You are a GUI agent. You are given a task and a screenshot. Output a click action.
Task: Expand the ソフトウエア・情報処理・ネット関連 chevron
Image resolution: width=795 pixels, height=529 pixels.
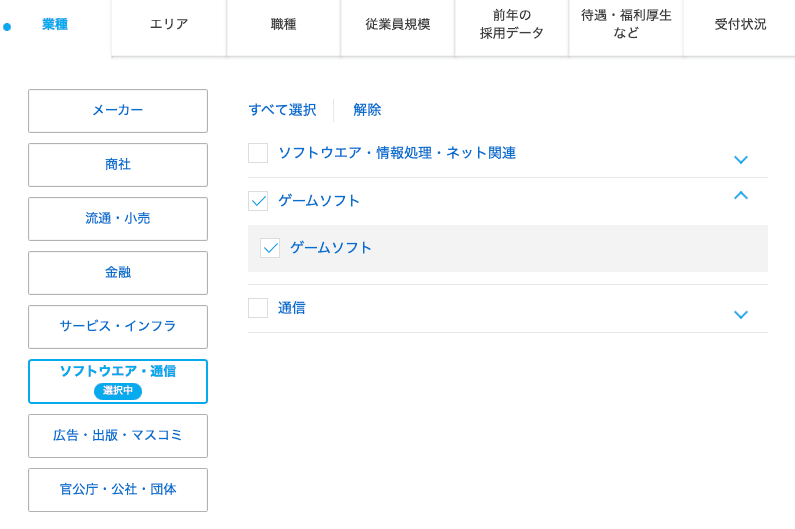click(740, 159)
